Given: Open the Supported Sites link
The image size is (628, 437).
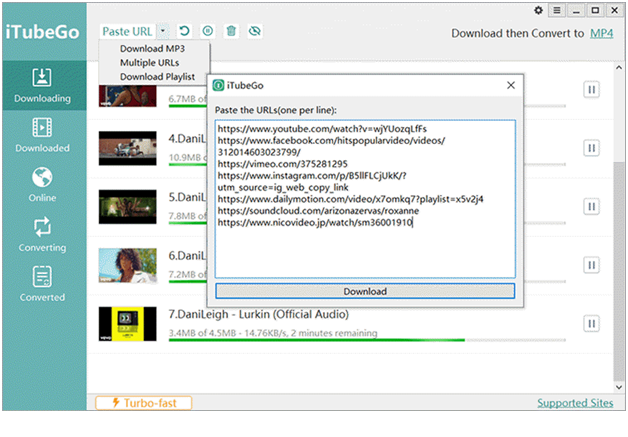Looking at the screenshot, I should (x=575, y=403).
